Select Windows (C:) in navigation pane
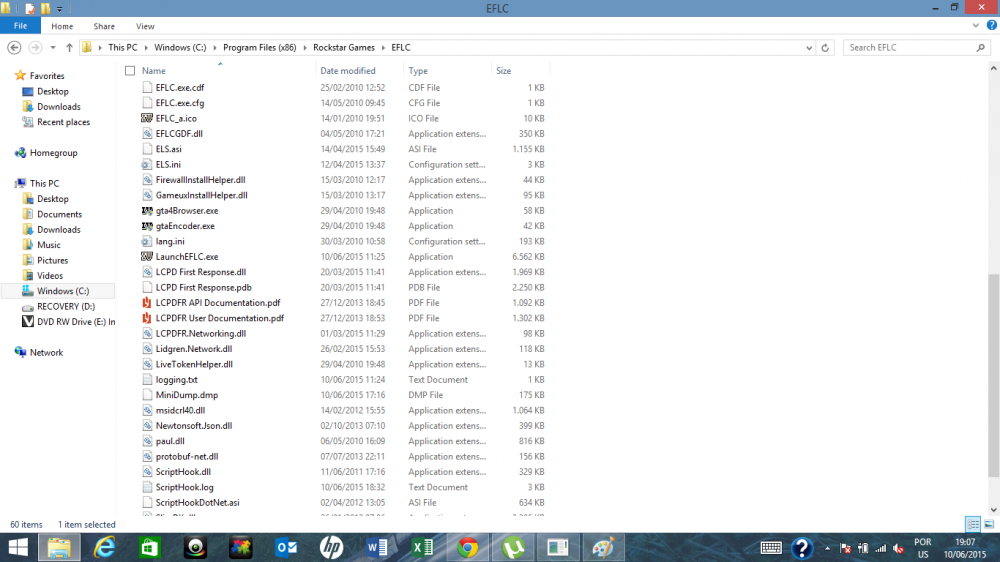Image resolution: width=1000 pixels, height=562 pixels. coord(62,292)
